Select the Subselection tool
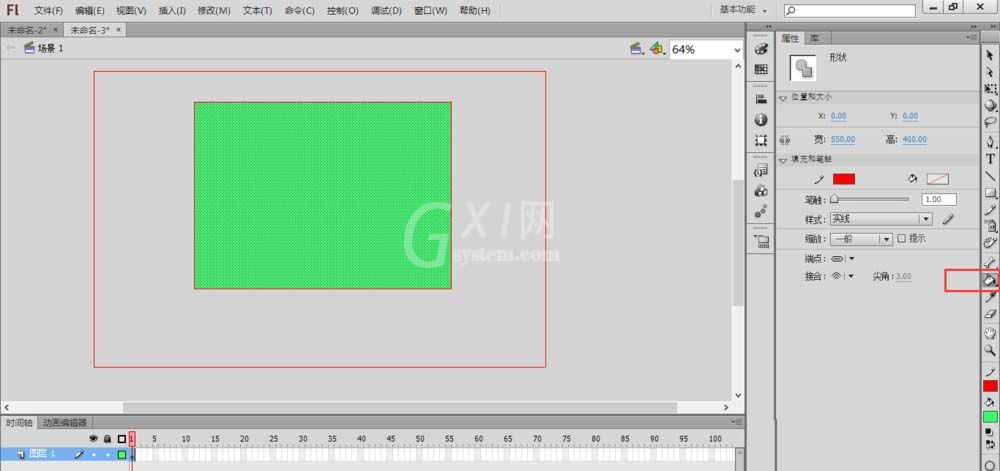Screen dimensions: 1000x471 tap(990, 73)
